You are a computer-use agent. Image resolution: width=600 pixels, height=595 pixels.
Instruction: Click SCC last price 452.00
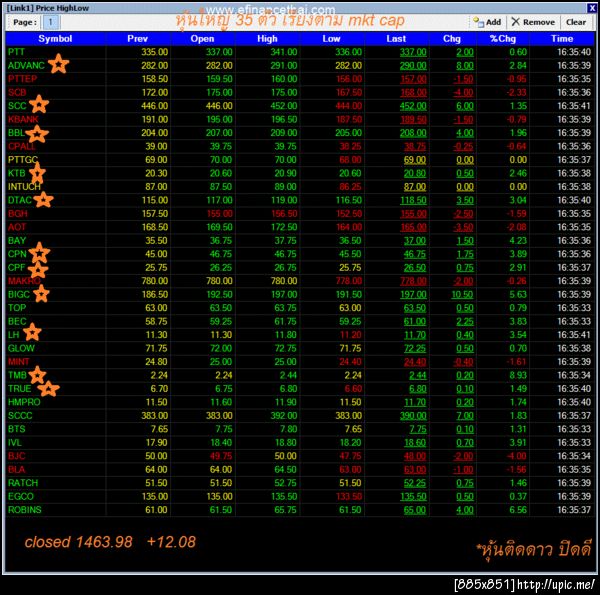pos(413,106)
